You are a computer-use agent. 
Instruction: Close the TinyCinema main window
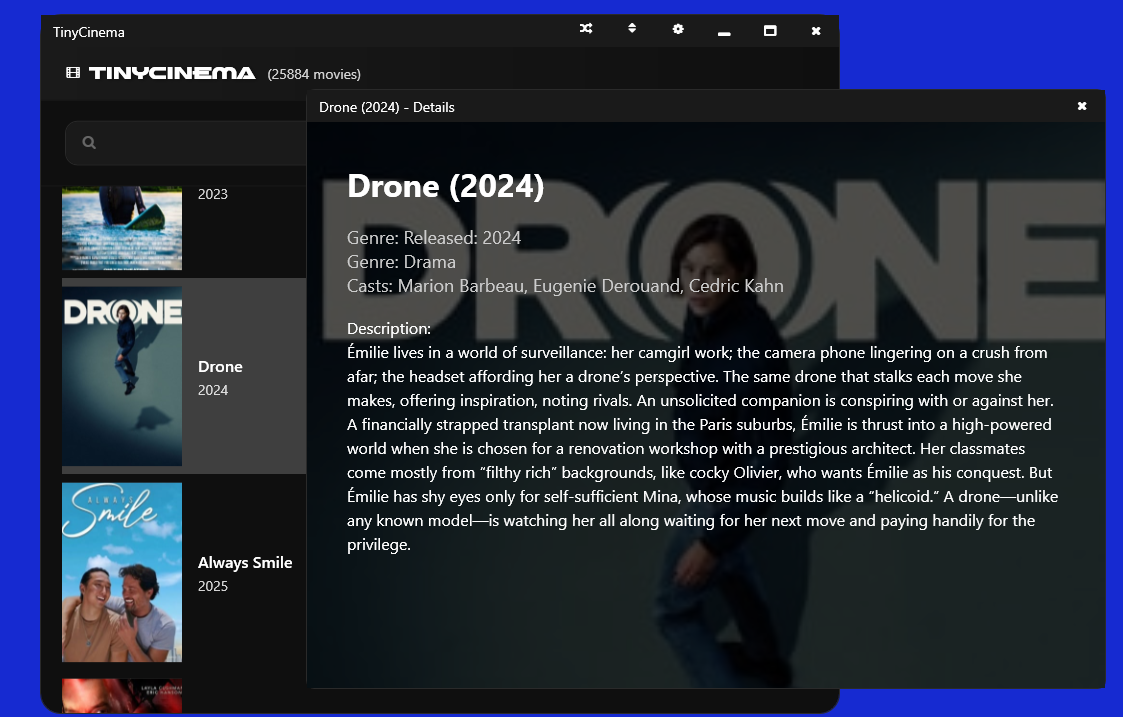(816, 31)
